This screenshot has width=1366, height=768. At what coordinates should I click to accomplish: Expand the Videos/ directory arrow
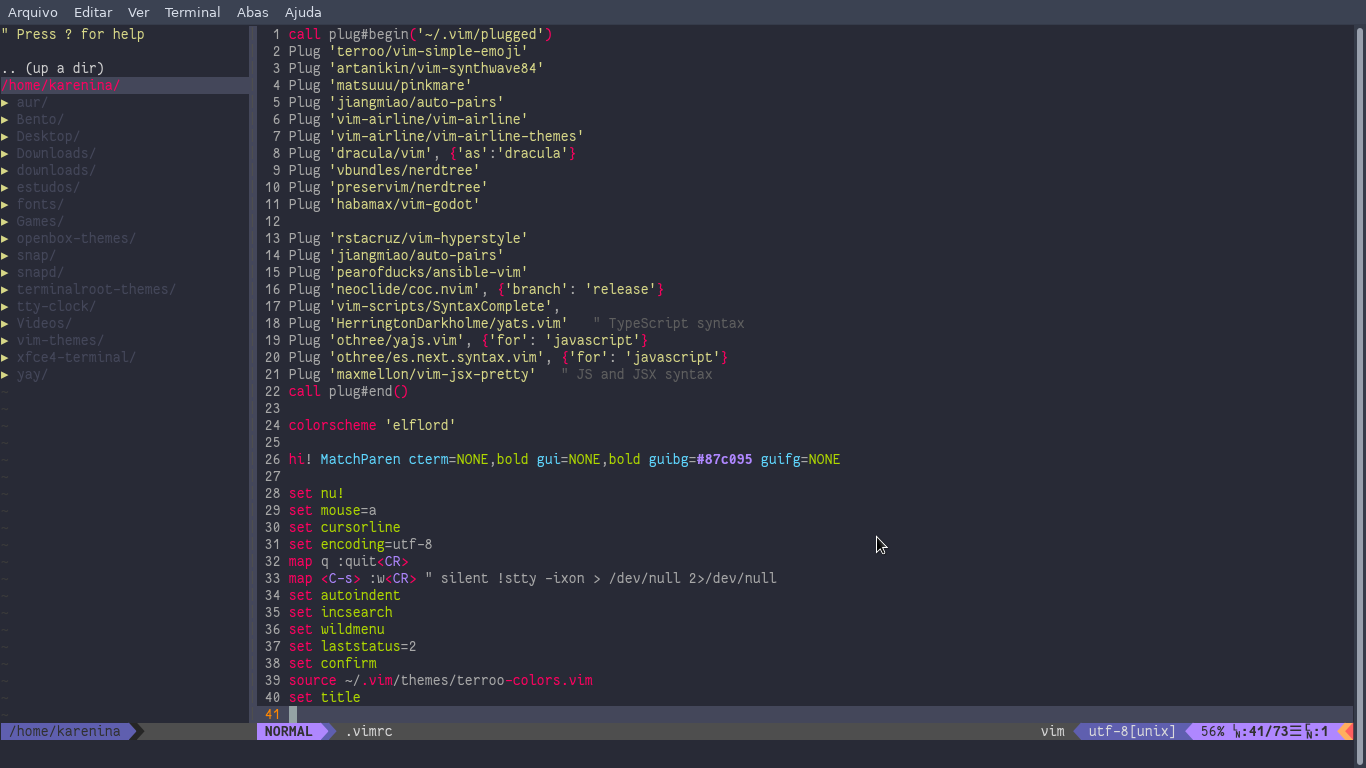pyautogui.click(x=5, y=323)
